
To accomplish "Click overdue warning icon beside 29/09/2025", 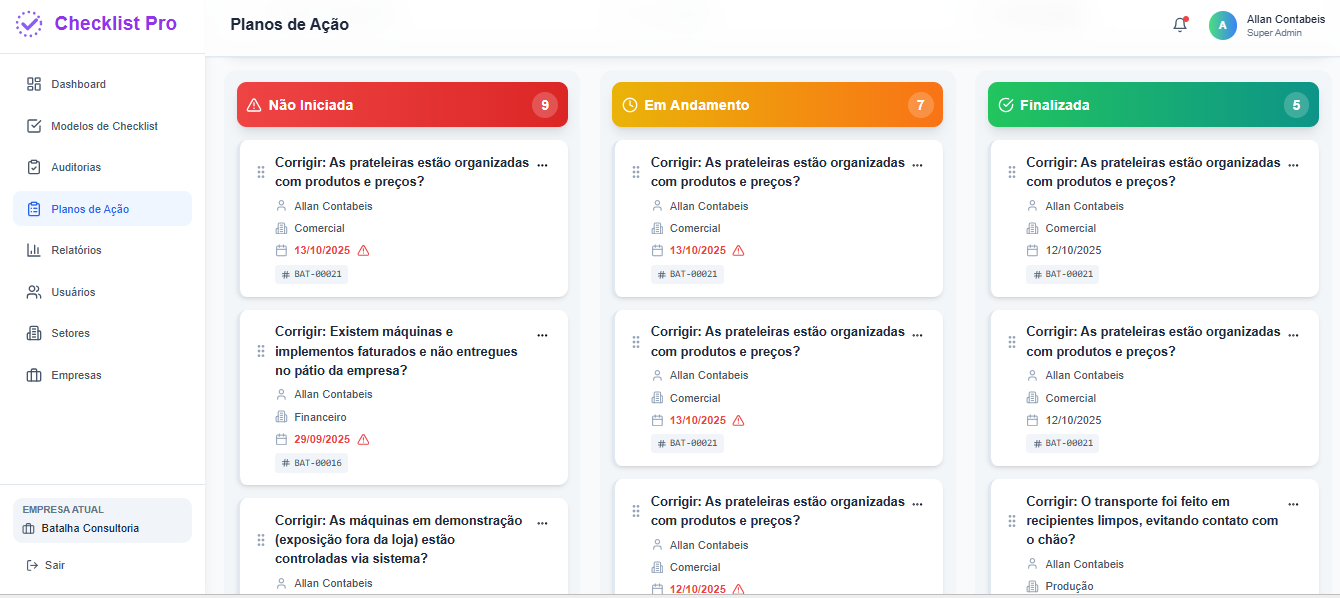I will pyautogui.click(x=363, y=439).
